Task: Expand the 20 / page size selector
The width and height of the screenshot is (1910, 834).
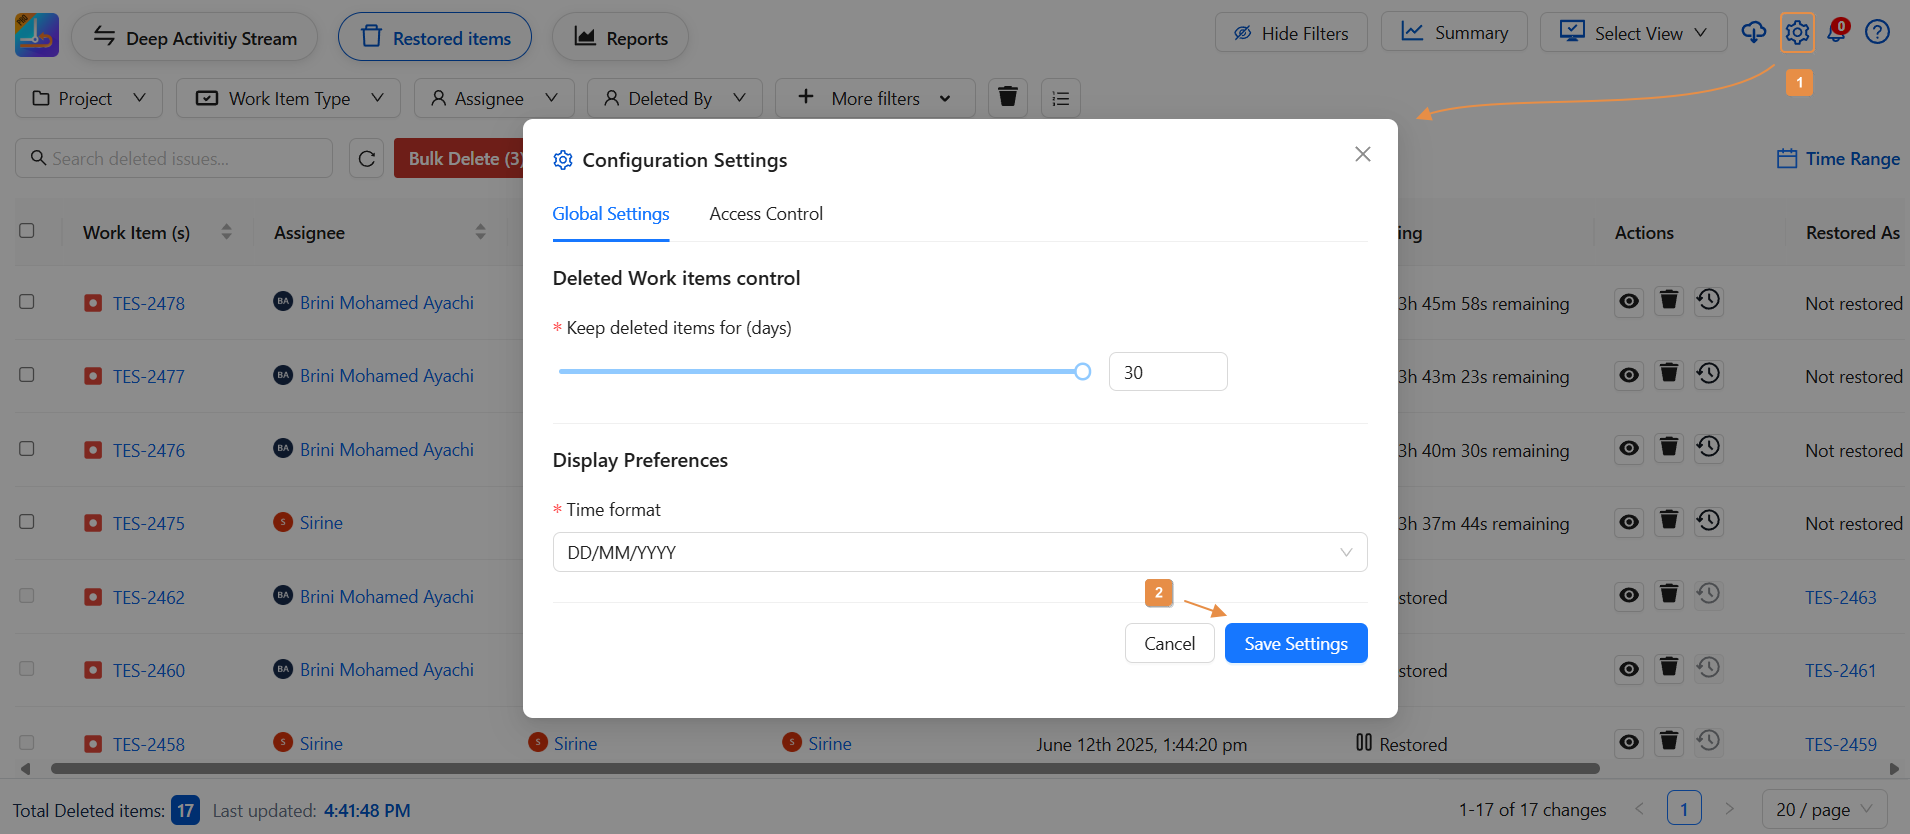Action: pos(1824,809)
